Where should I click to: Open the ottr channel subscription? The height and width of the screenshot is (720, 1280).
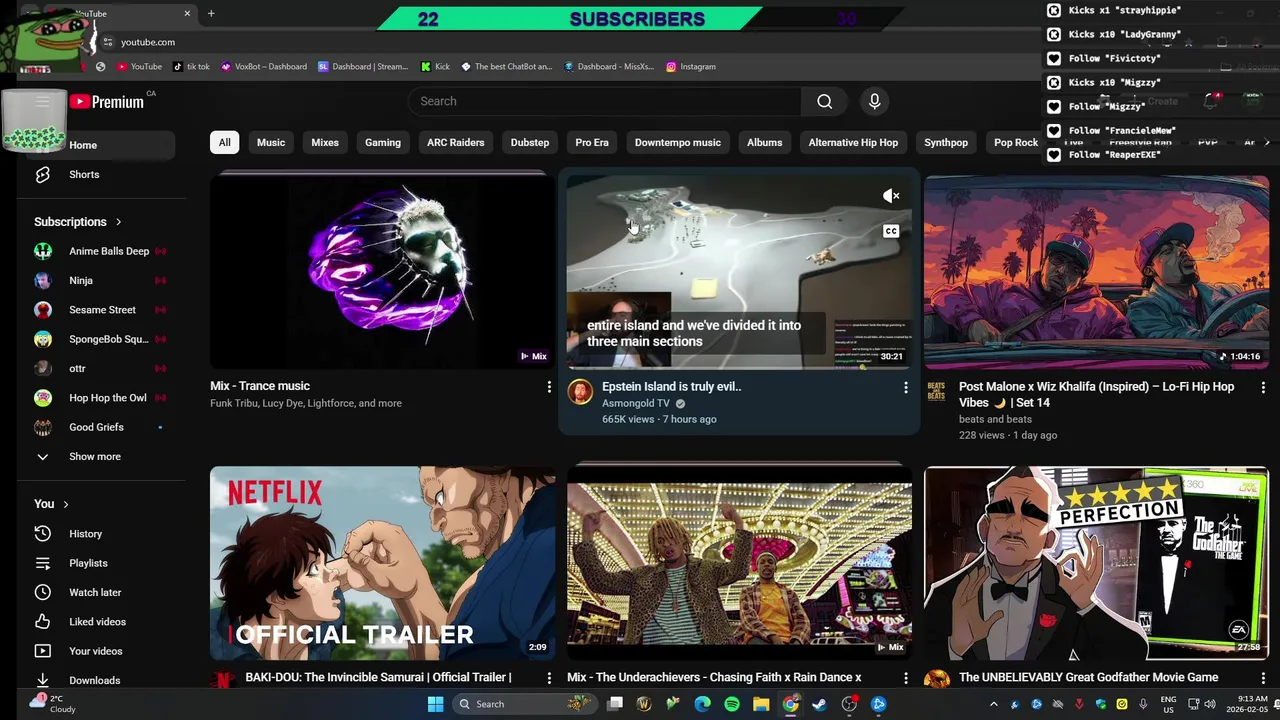coord(98,368)
